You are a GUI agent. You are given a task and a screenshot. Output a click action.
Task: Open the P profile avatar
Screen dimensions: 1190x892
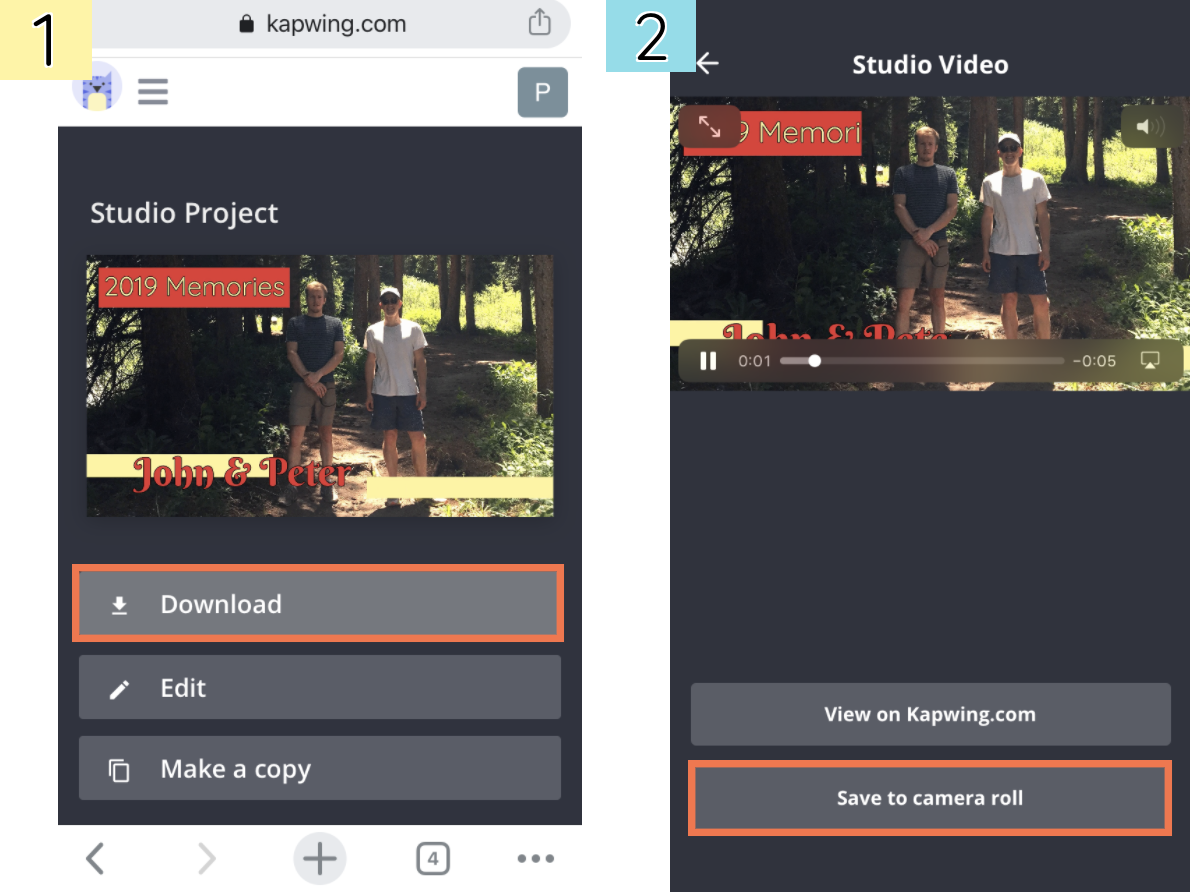542,93
